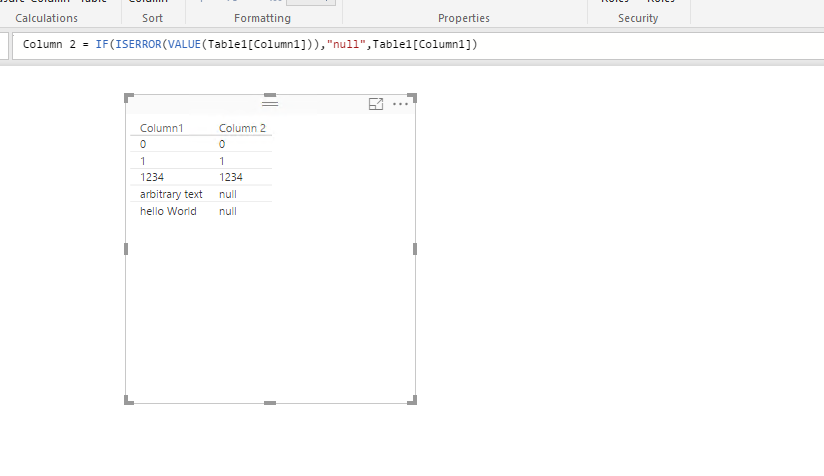Click the right-middle resize handle of visual
Screen dimensions: 824x476
(415, 249)
